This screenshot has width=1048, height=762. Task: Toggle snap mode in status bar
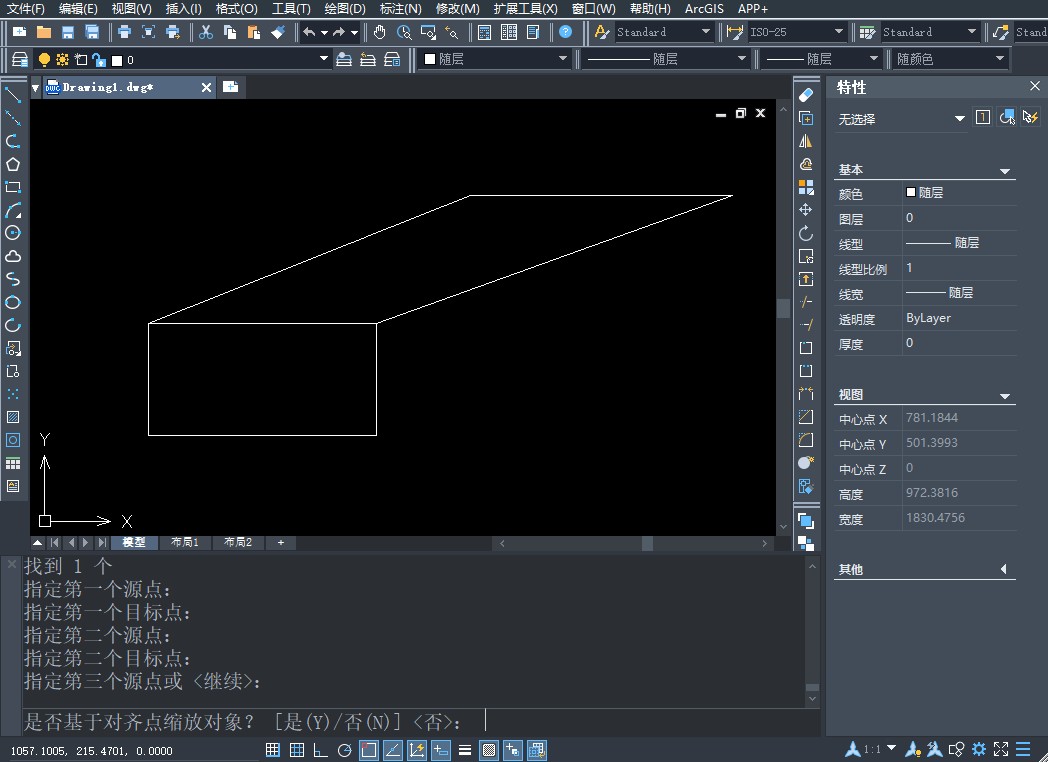[272, 750]
